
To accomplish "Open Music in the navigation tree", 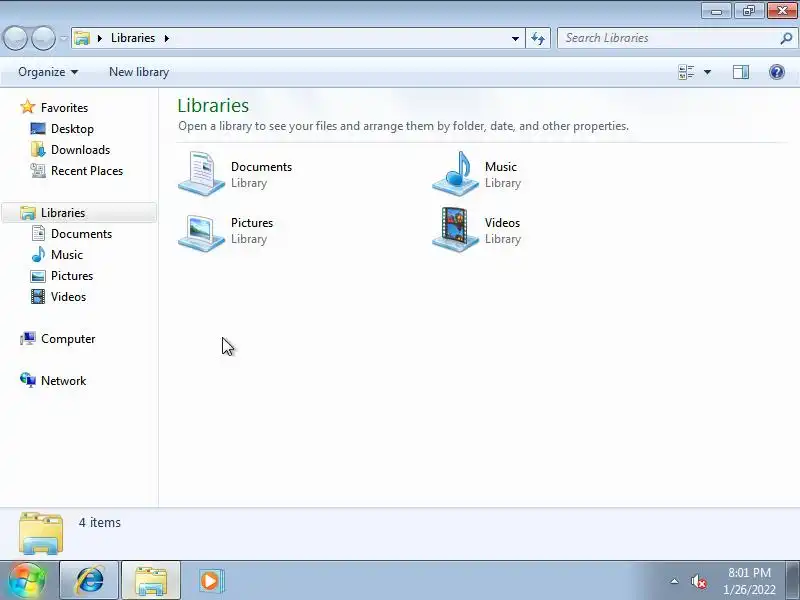I will (x=66, y=254).
